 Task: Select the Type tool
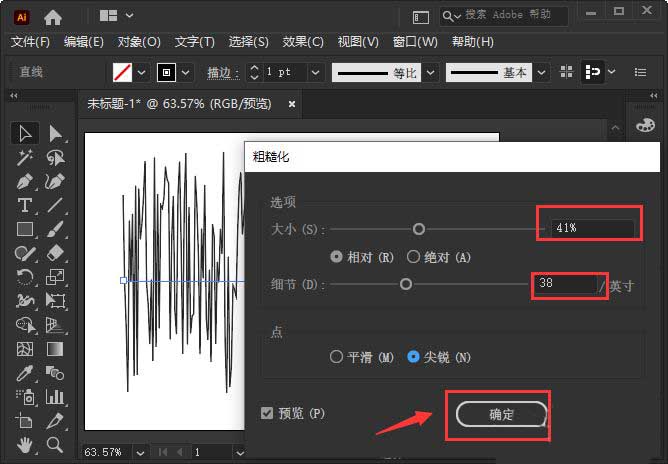tap(25, 205)
